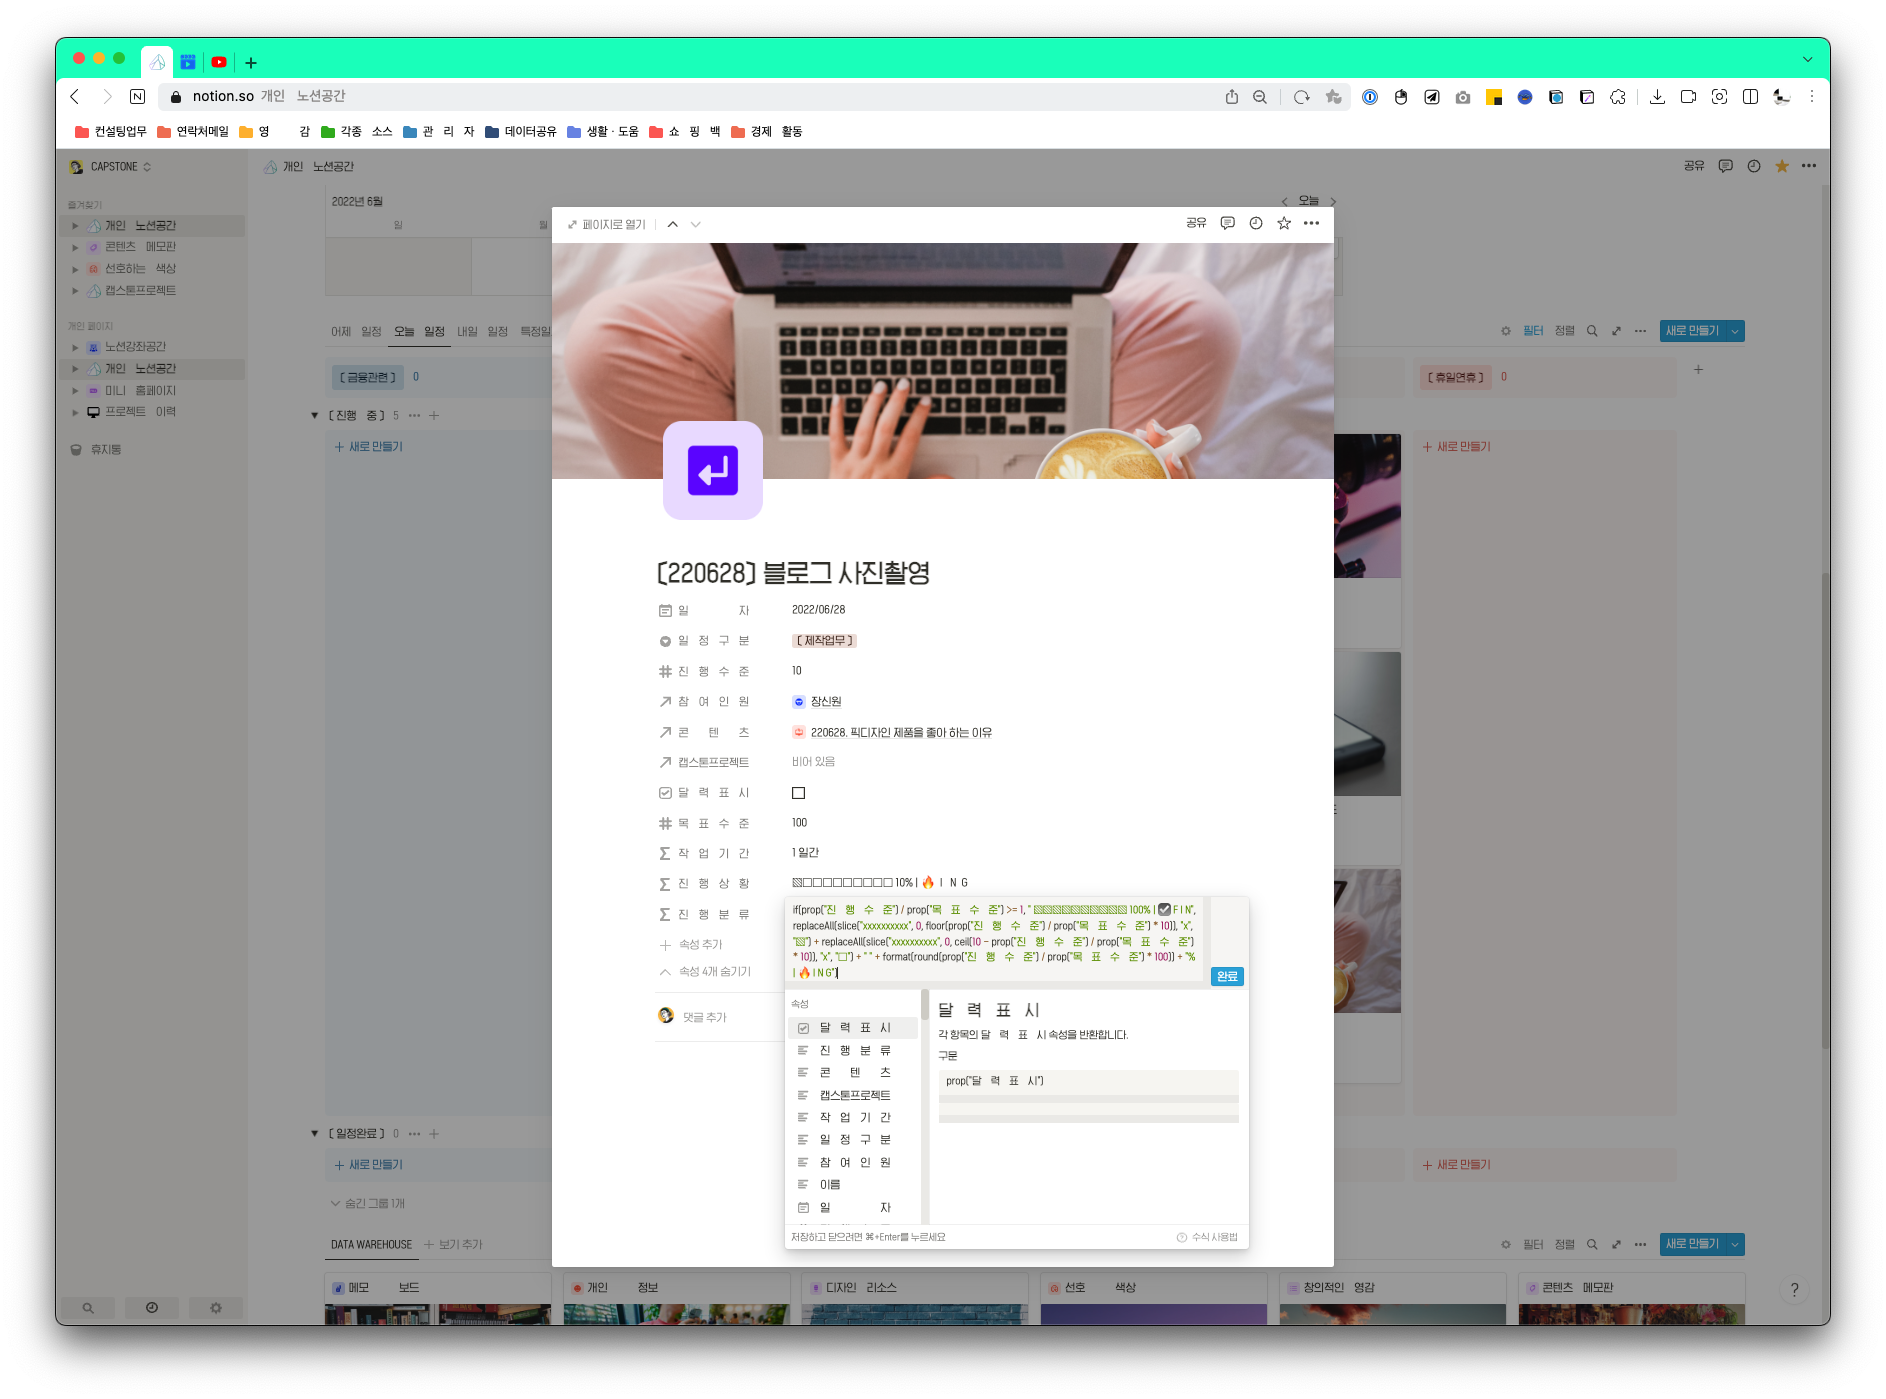Click the help question mark button
The image size is (1886, 1399).
coord(1794,1289)
